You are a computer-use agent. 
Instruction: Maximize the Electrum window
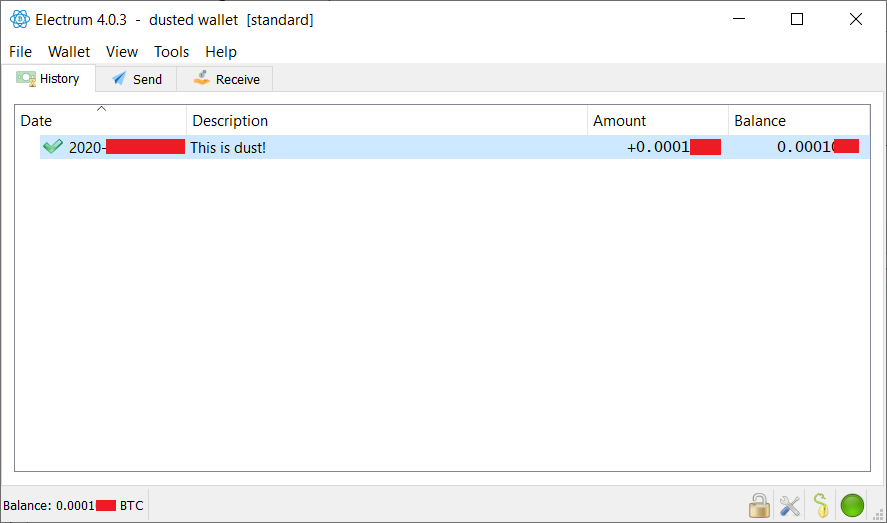tap(797, 19)
